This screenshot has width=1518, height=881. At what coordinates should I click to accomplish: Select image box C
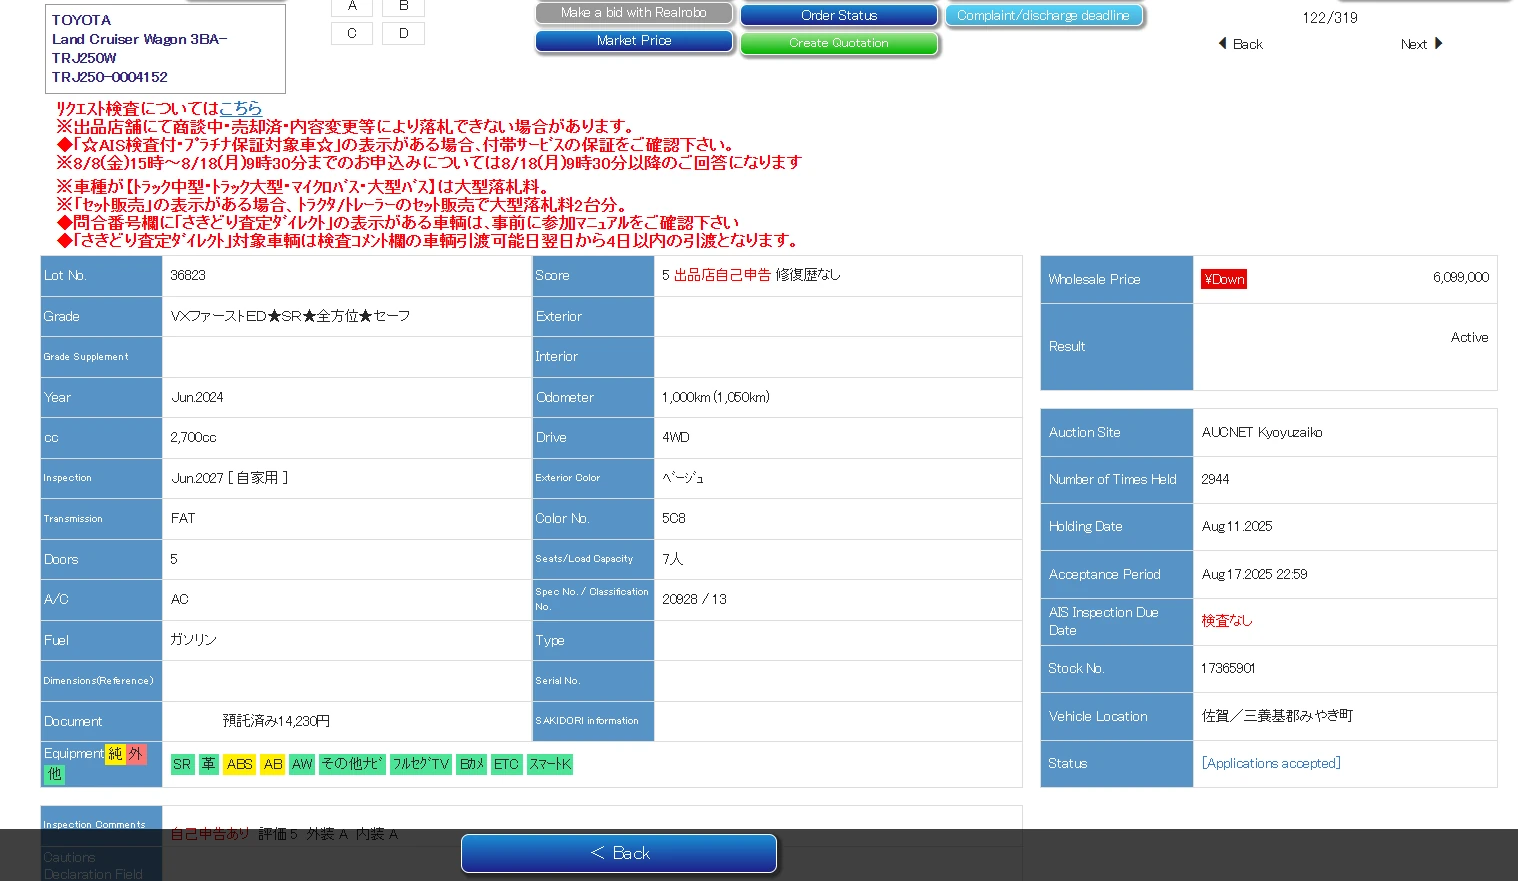[x=352, y=33]
